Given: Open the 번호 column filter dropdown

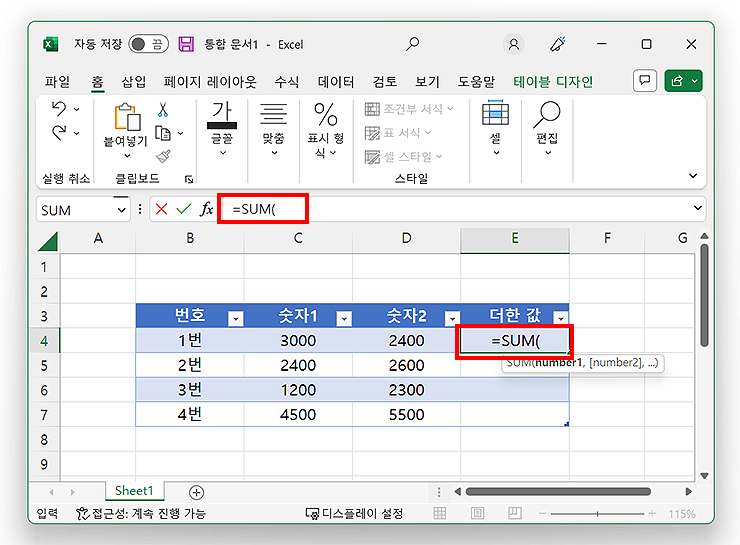Looking at the screenshot, I should (235, 319).
